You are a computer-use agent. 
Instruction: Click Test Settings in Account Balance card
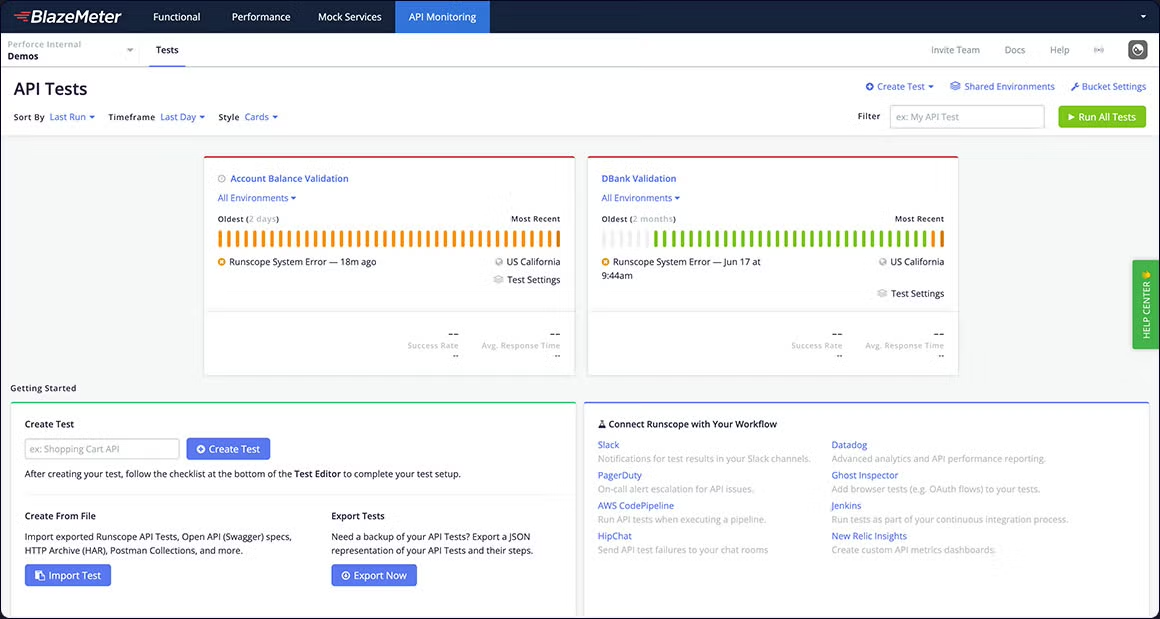point(533,280)
